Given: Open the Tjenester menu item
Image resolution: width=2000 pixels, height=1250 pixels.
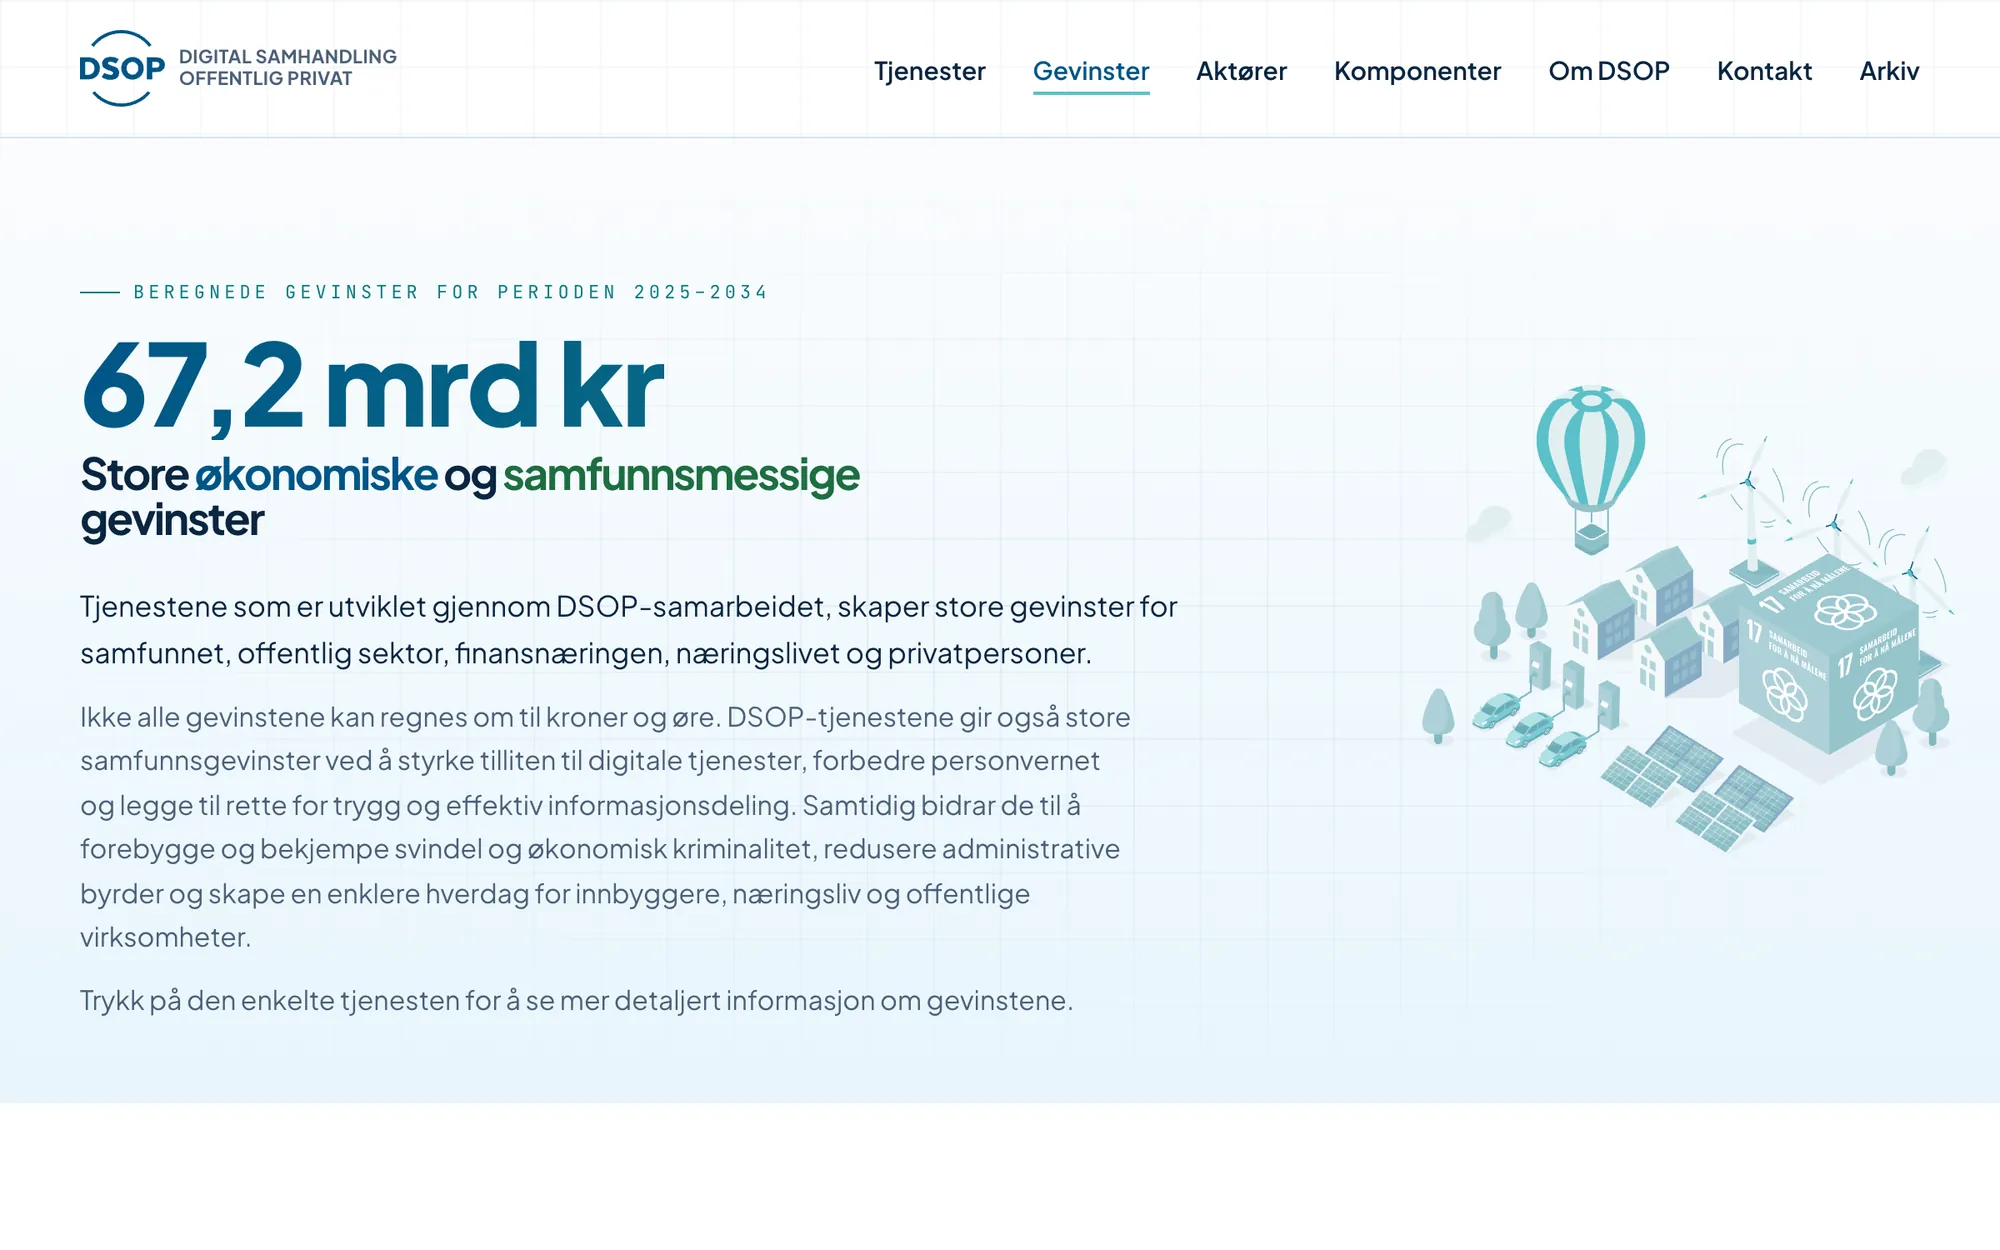Looking at the screenshot, I should (929, 71).
